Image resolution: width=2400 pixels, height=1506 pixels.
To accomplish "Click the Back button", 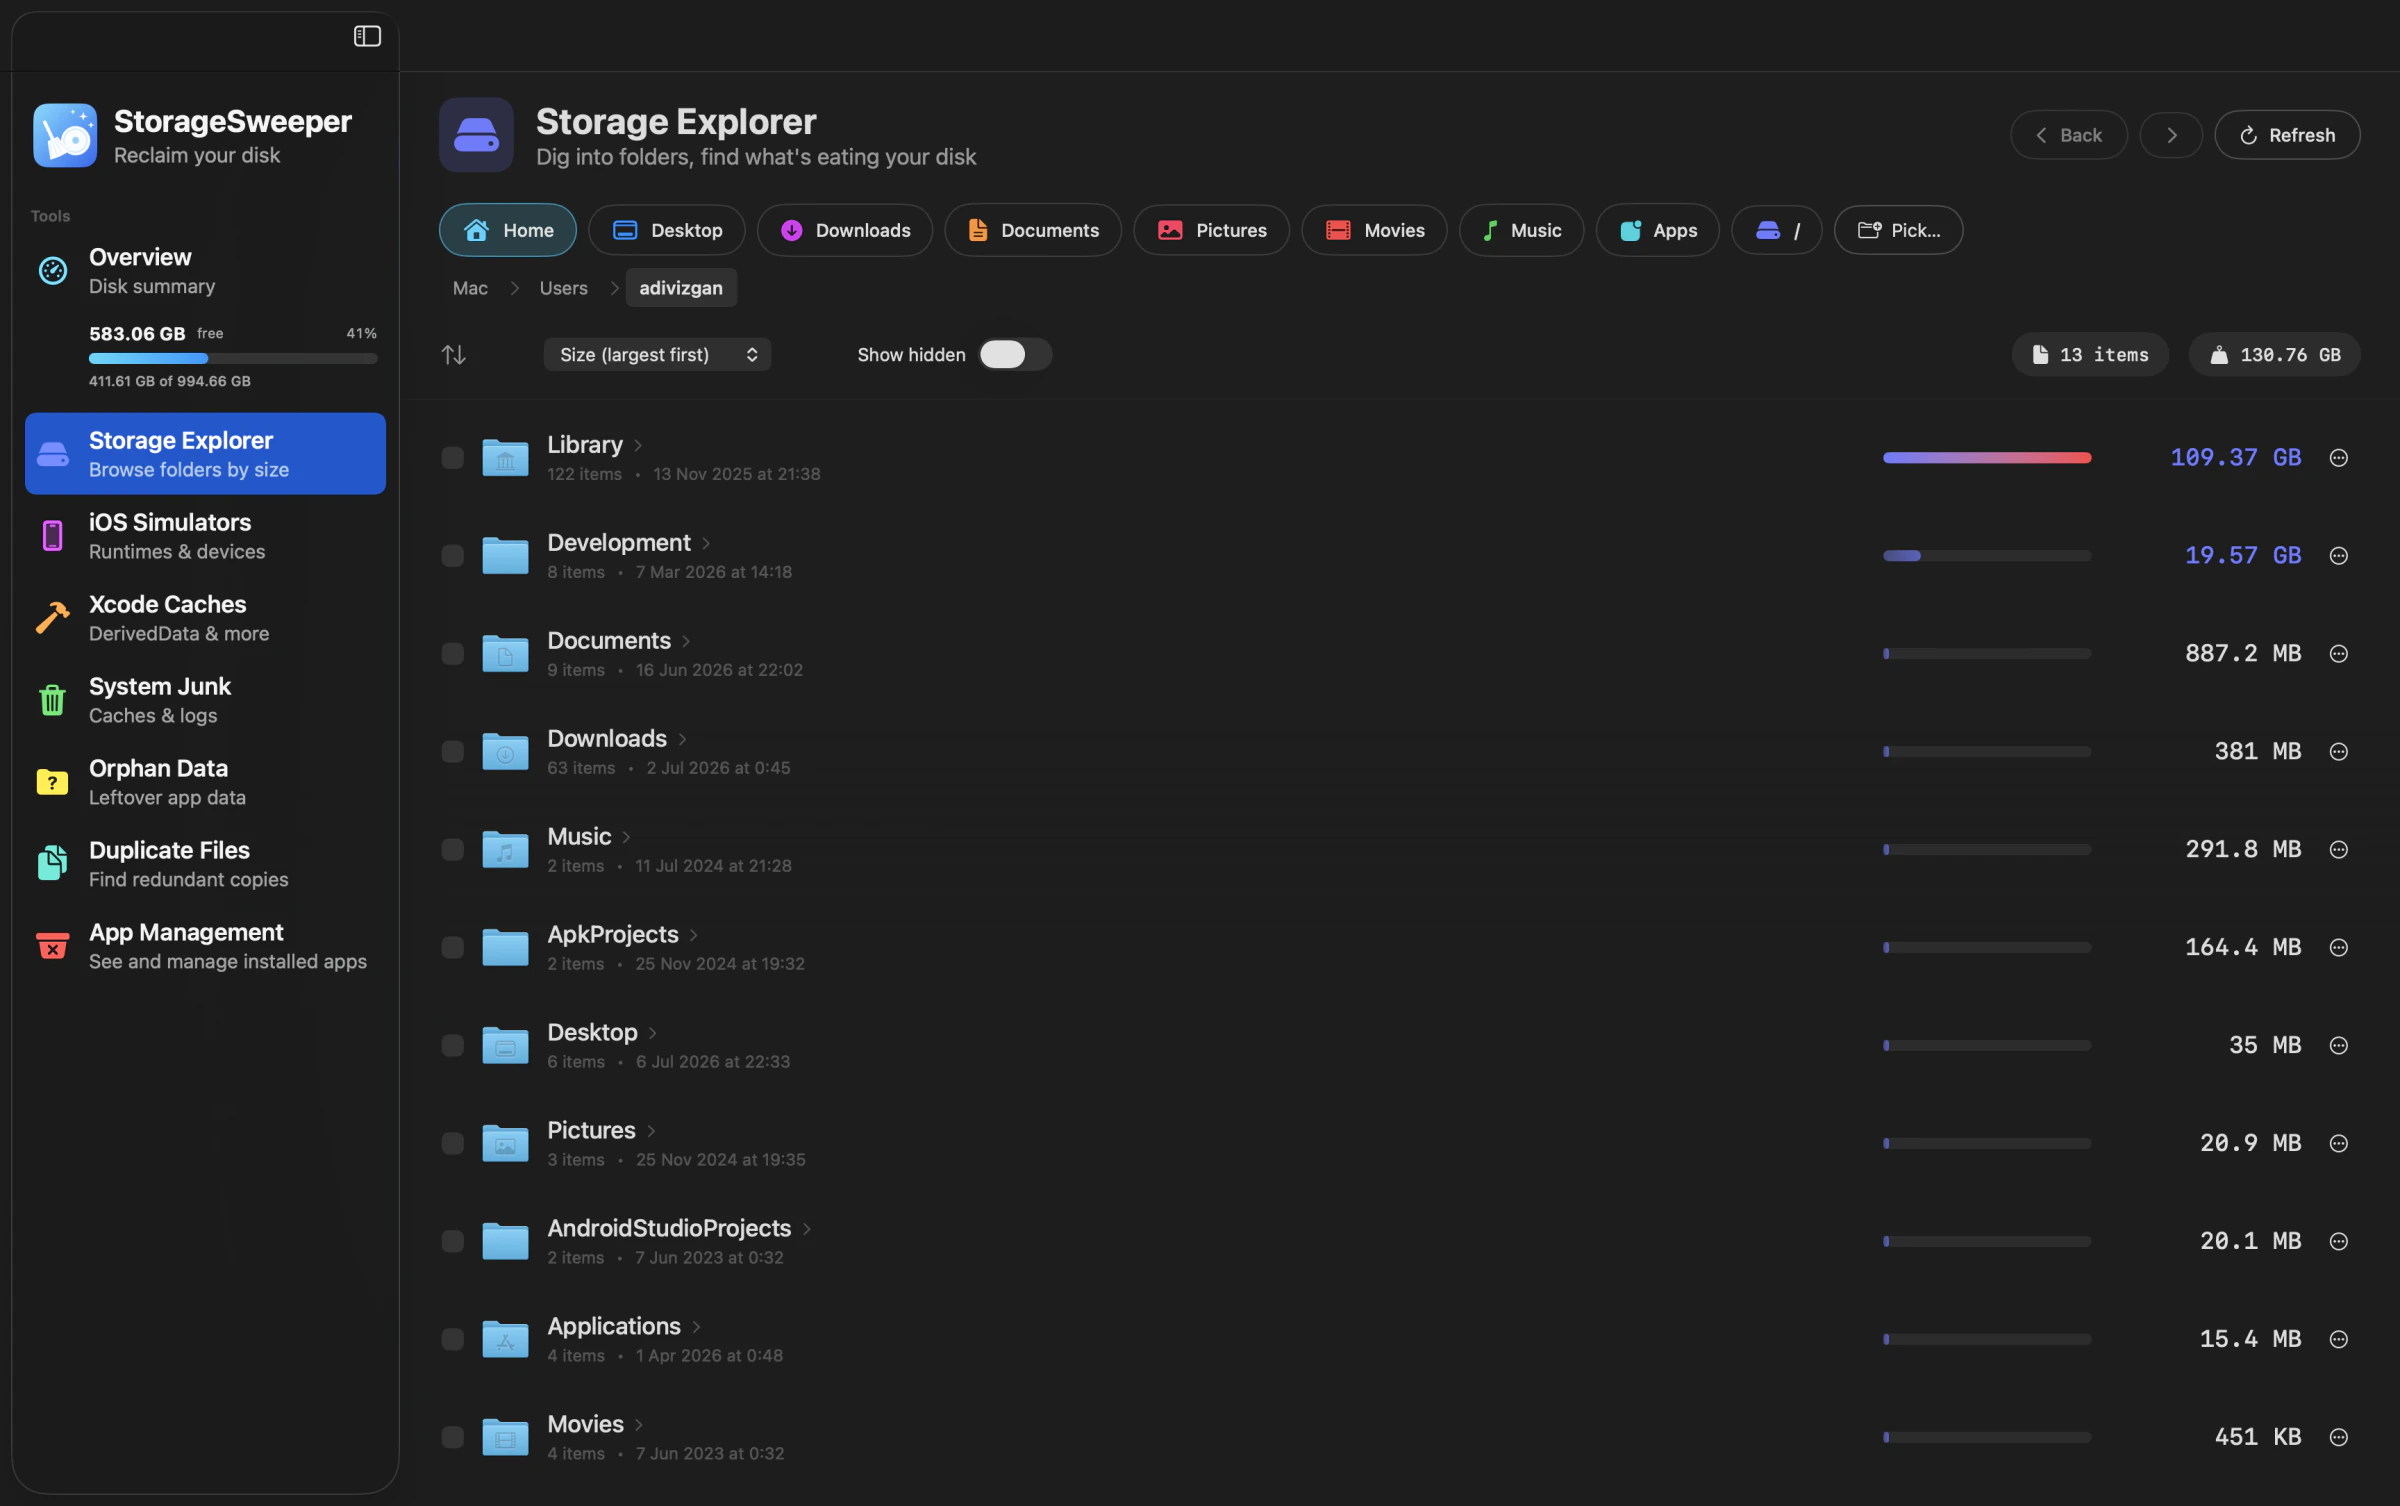I will [2068, 135].
